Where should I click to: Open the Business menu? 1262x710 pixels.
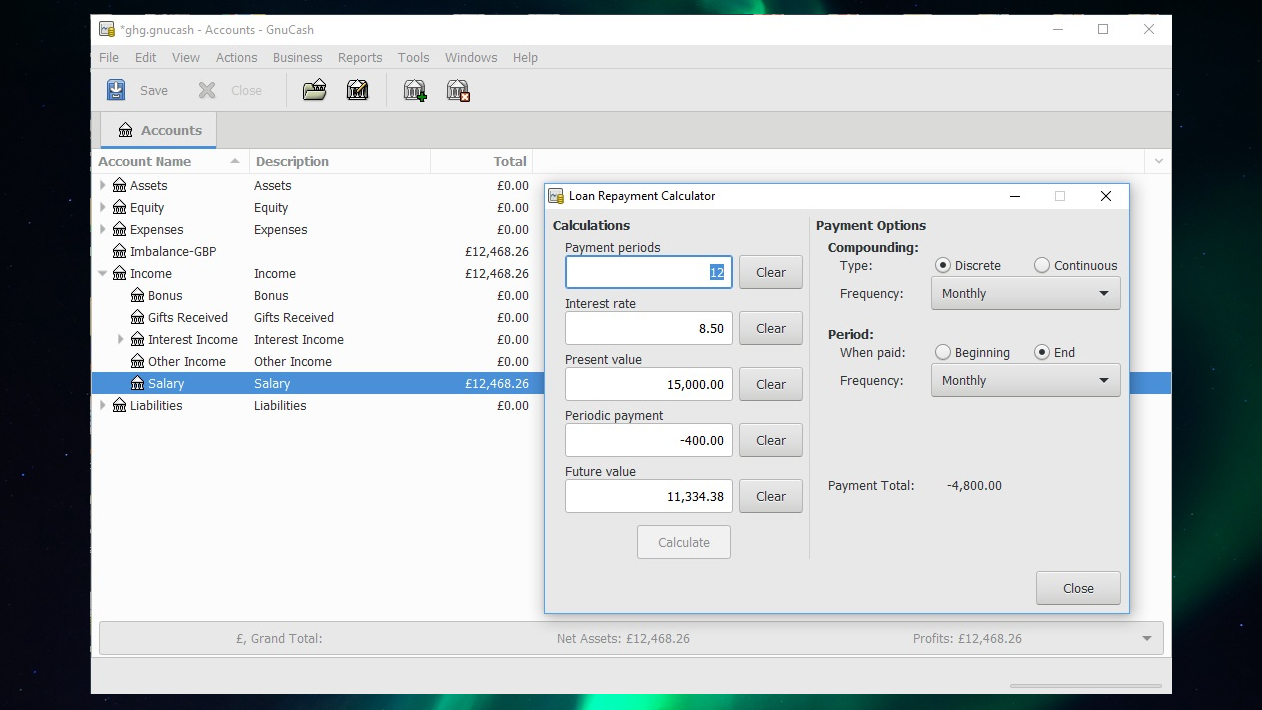point(297,57)
